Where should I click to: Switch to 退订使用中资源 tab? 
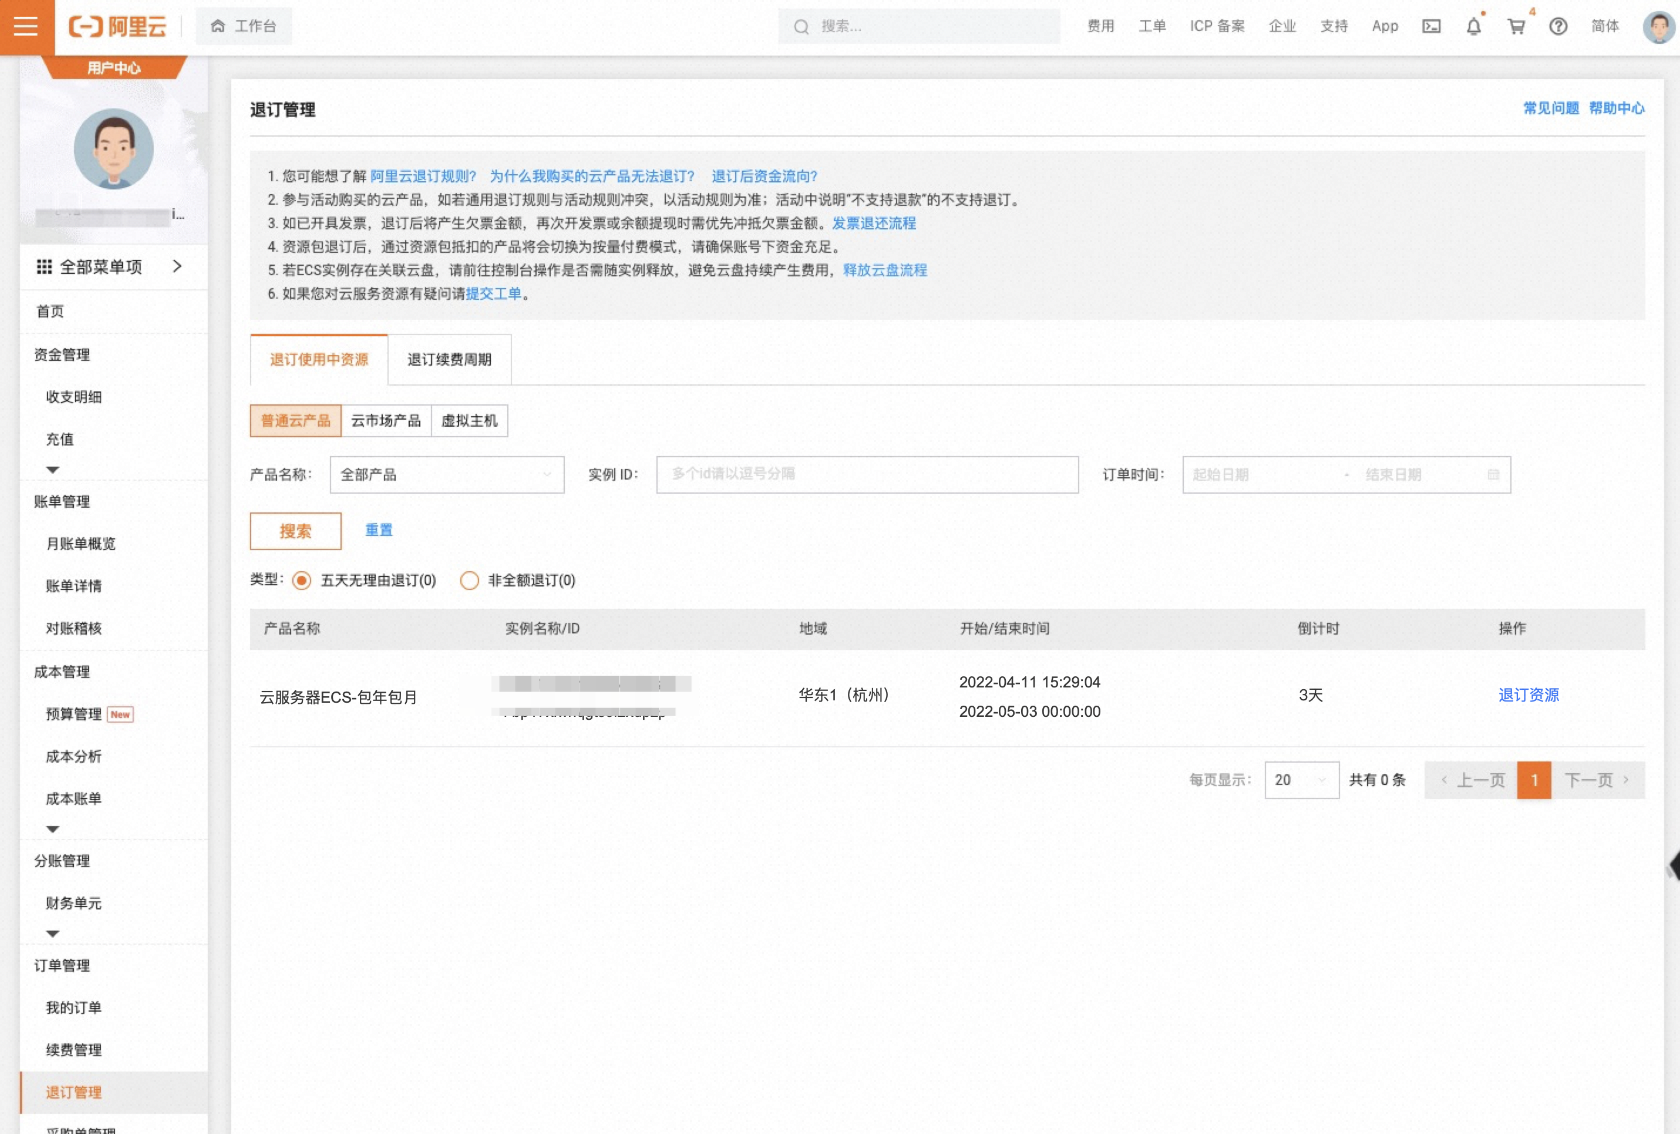(x=319, y=360)
